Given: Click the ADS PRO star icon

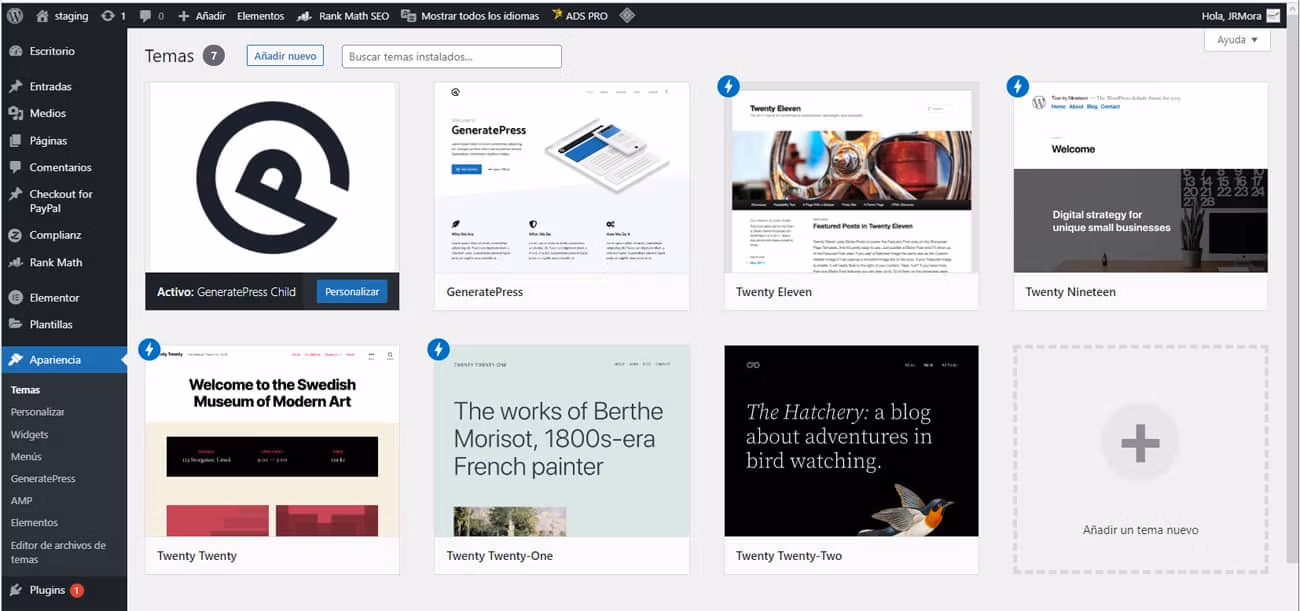Looking at the screenshot, I should click(x=558, y=15).
